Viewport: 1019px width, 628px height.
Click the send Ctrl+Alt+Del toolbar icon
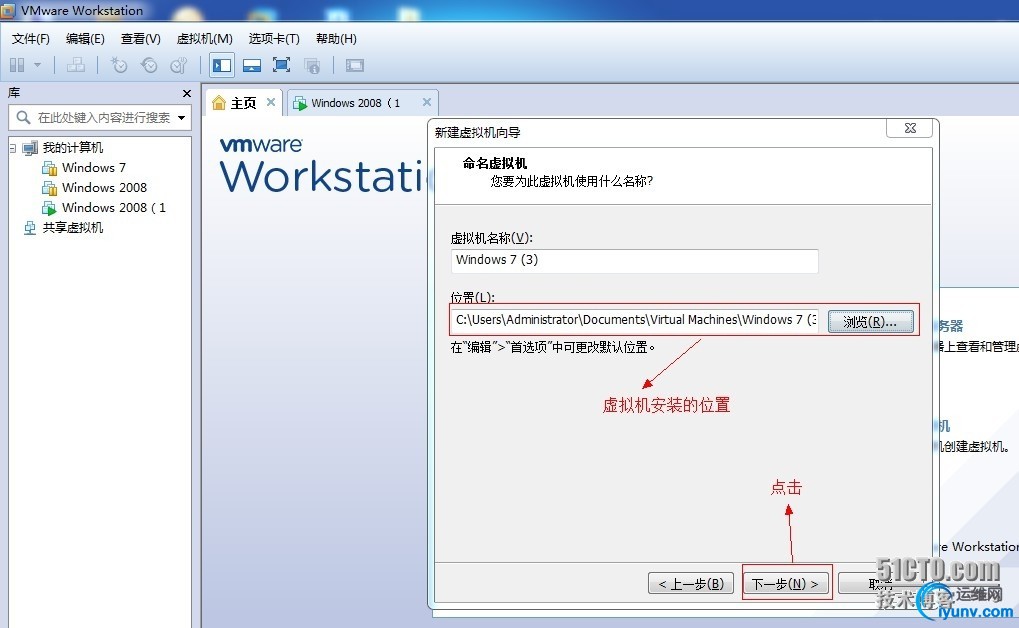[76, 65]
